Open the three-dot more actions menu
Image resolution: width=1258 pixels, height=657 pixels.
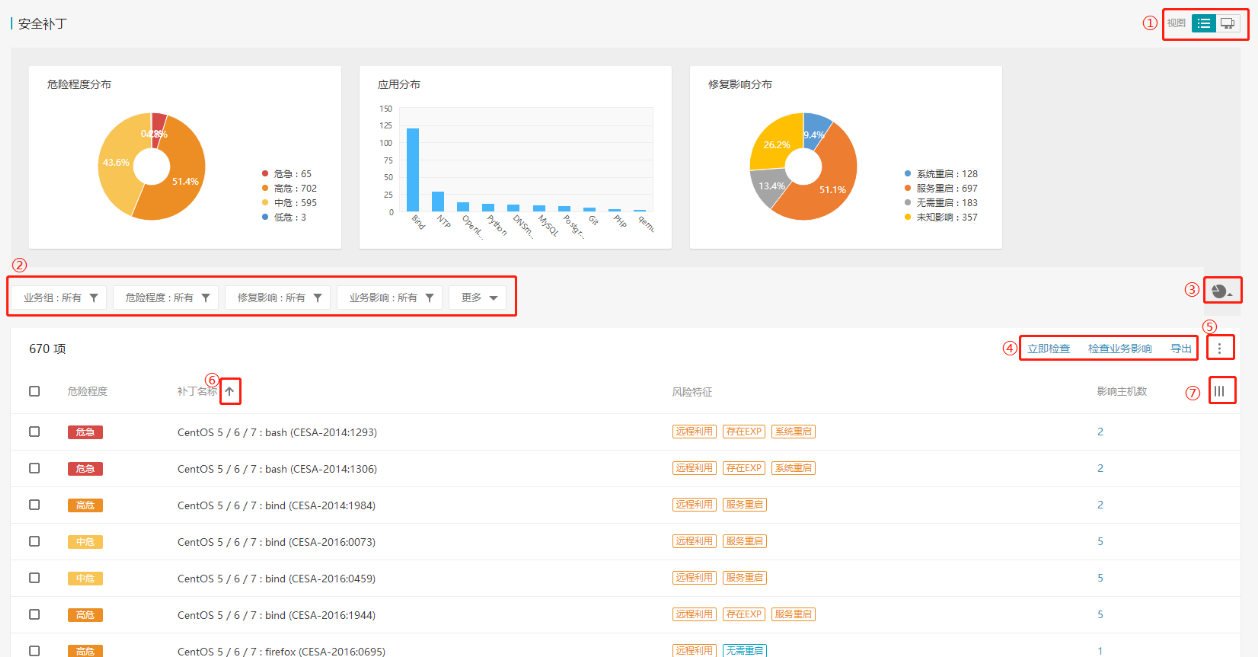pos(1219,348)
